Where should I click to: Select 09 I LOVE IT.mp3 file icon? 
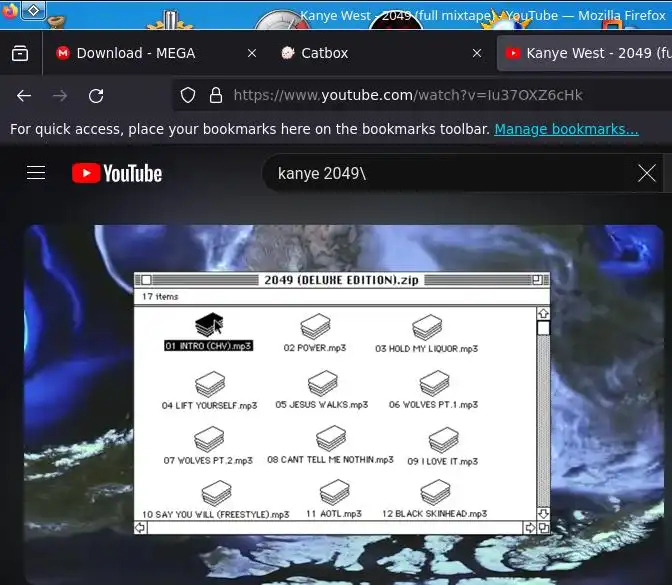[x=444, y=440]
